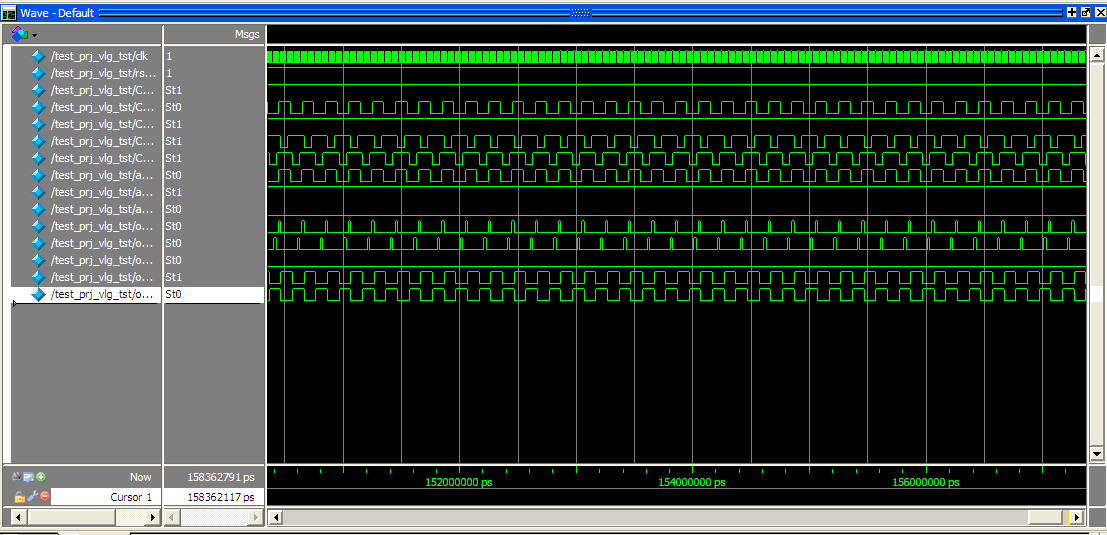This screenshot has width=1107, height=535.
Task: Click the plus zoom icon in title bar
Action: click(x=1072, y=12)
